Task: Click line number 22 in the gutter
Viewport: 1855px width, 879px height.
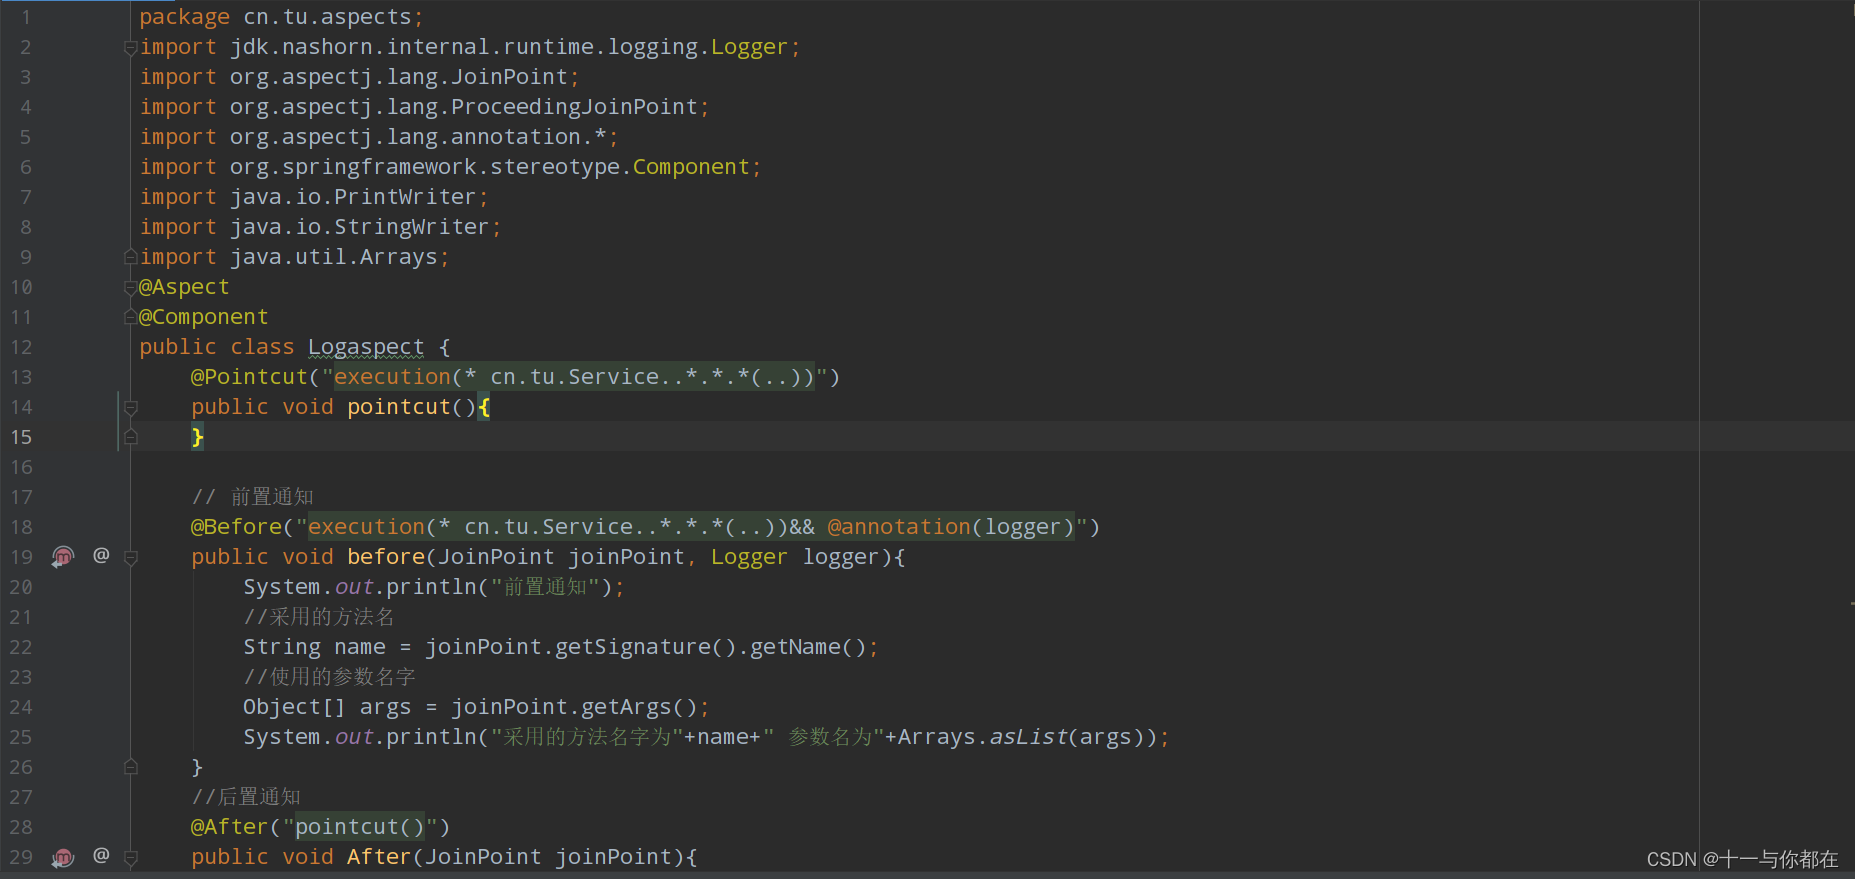Action: click(x=21, y=647)
